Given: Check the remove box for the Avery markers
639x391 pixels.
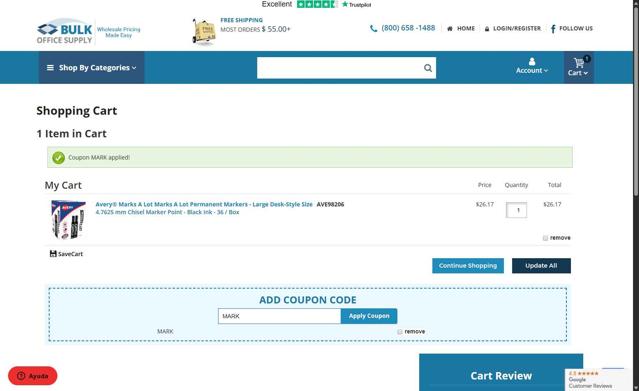Looking at the screenshot, I should [545, 238].
